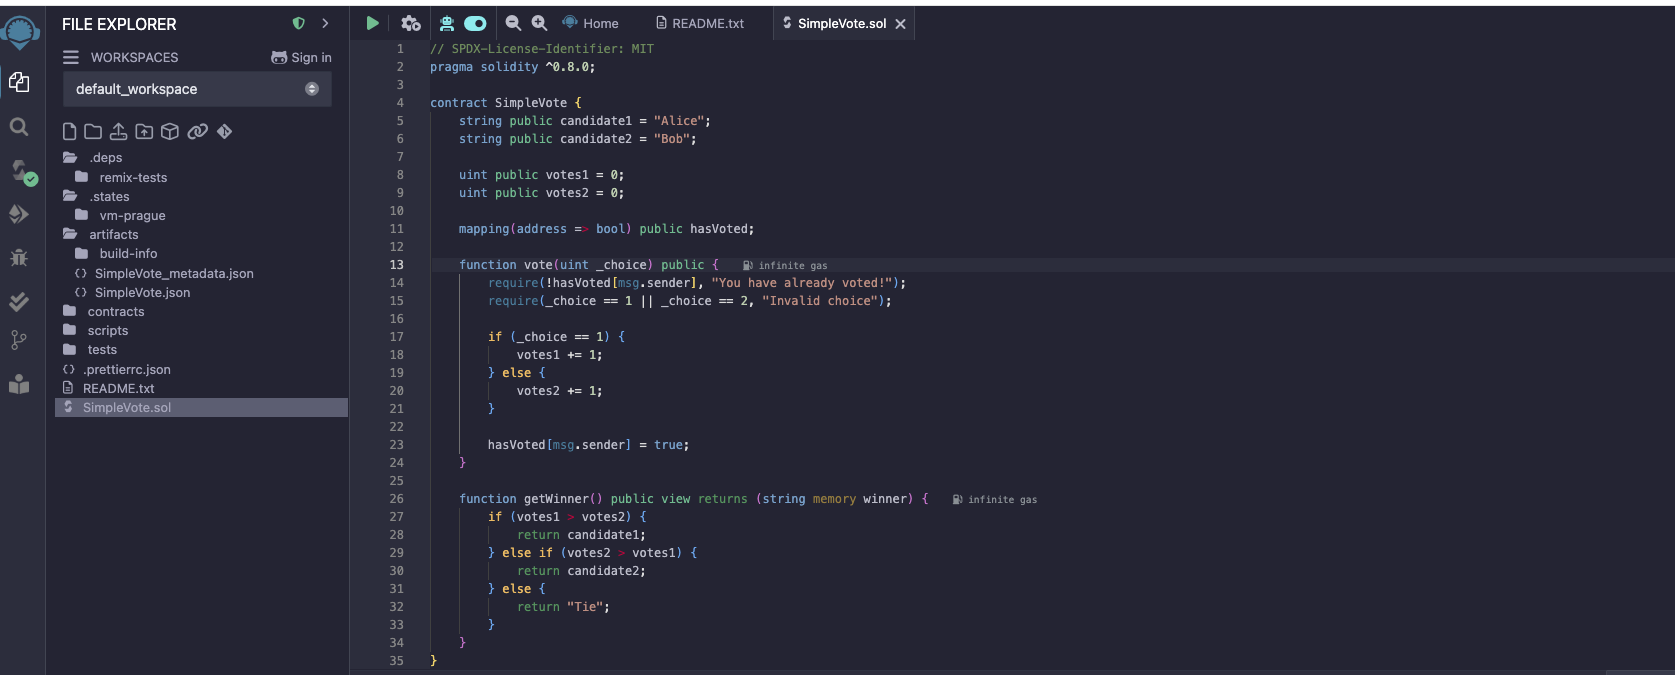Click the green shield verification icon
The width and height of the screenshot is (1675, 675).
[298, 23]
